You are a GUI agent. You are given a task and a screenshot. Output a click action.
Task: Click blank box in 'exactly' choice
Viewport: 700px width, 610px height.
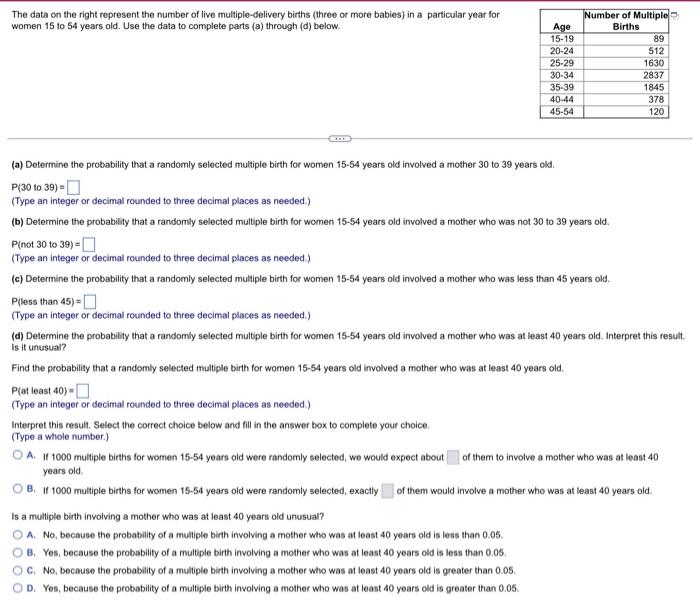point(388,491)
